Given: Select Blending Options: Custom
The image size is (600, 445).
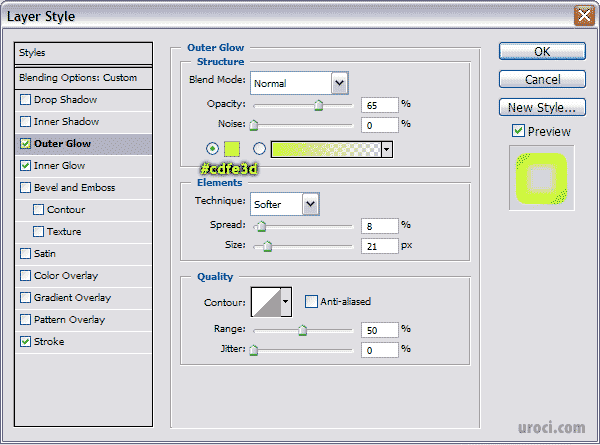Looking at the screenshot, I should point(83,78).
